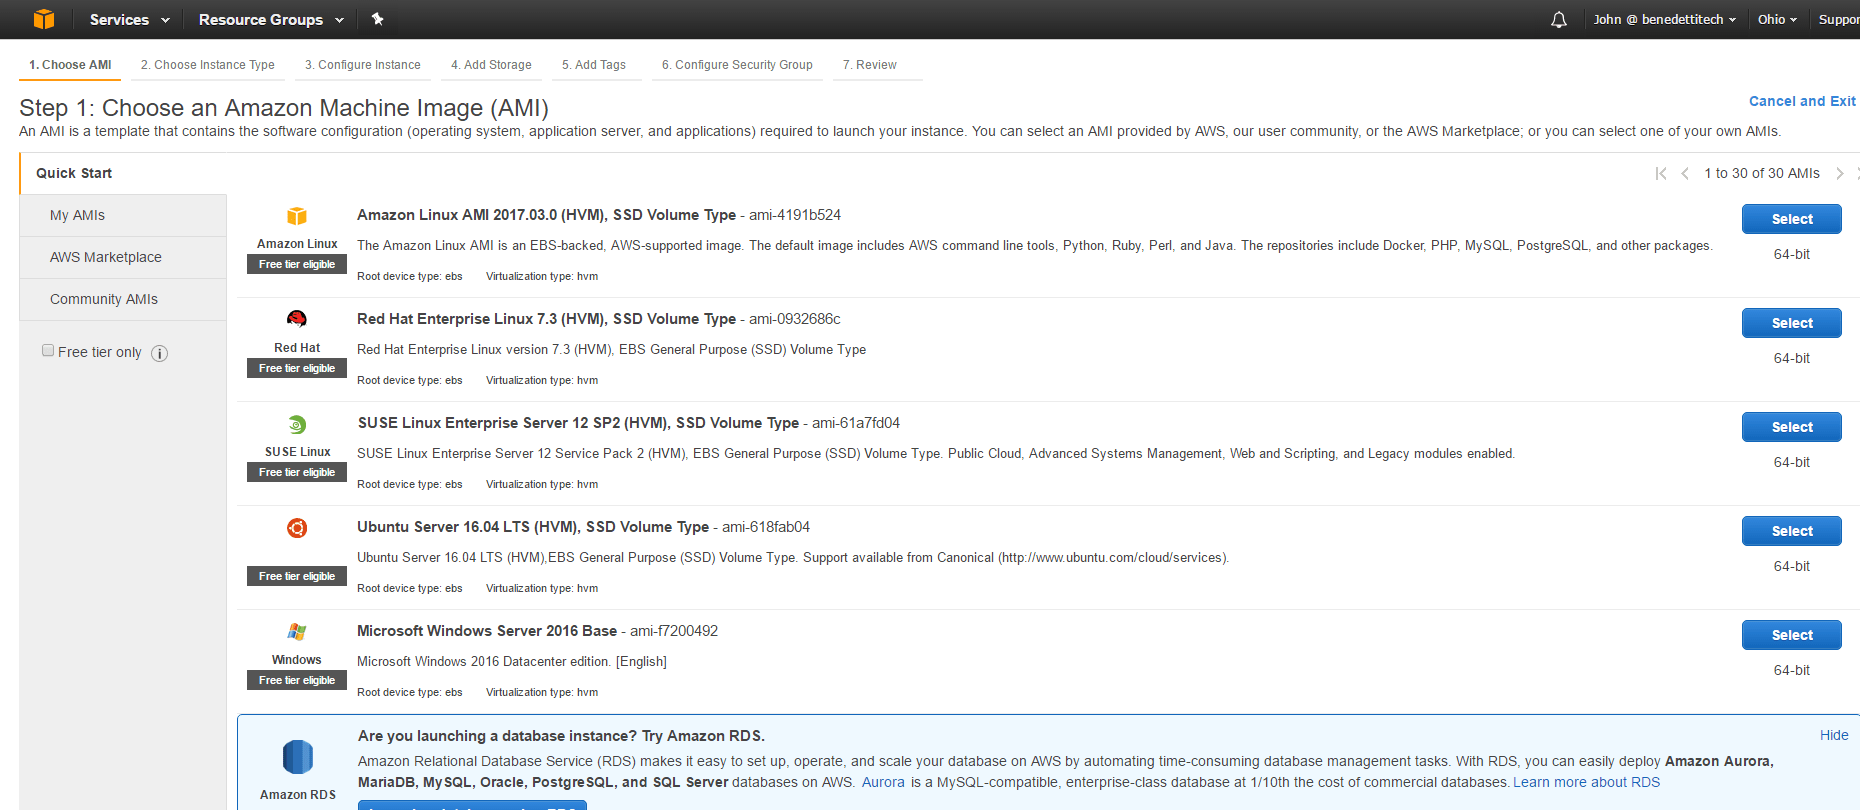Viewport: 1860px width, 810px height.
Task: Click the Amazon Linux cube icon
Action: [x=297, y=216]
